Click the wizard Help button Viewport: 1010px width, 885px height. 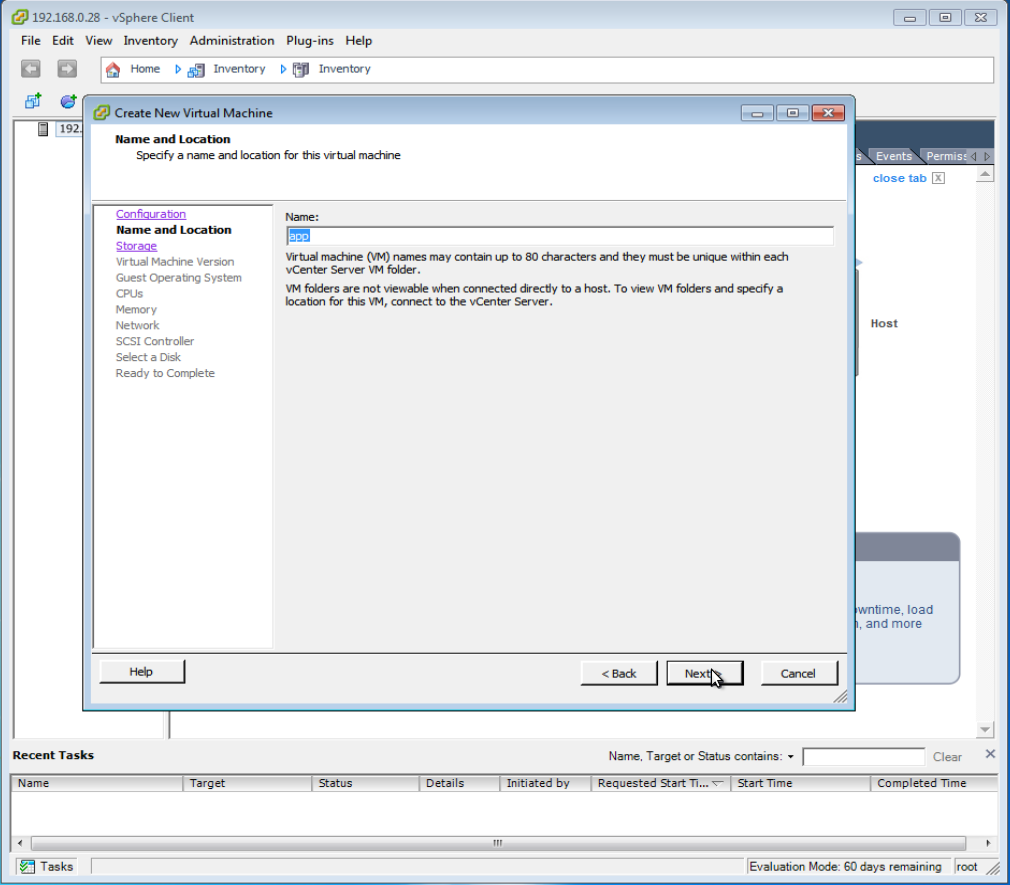(x=142, y=671)
